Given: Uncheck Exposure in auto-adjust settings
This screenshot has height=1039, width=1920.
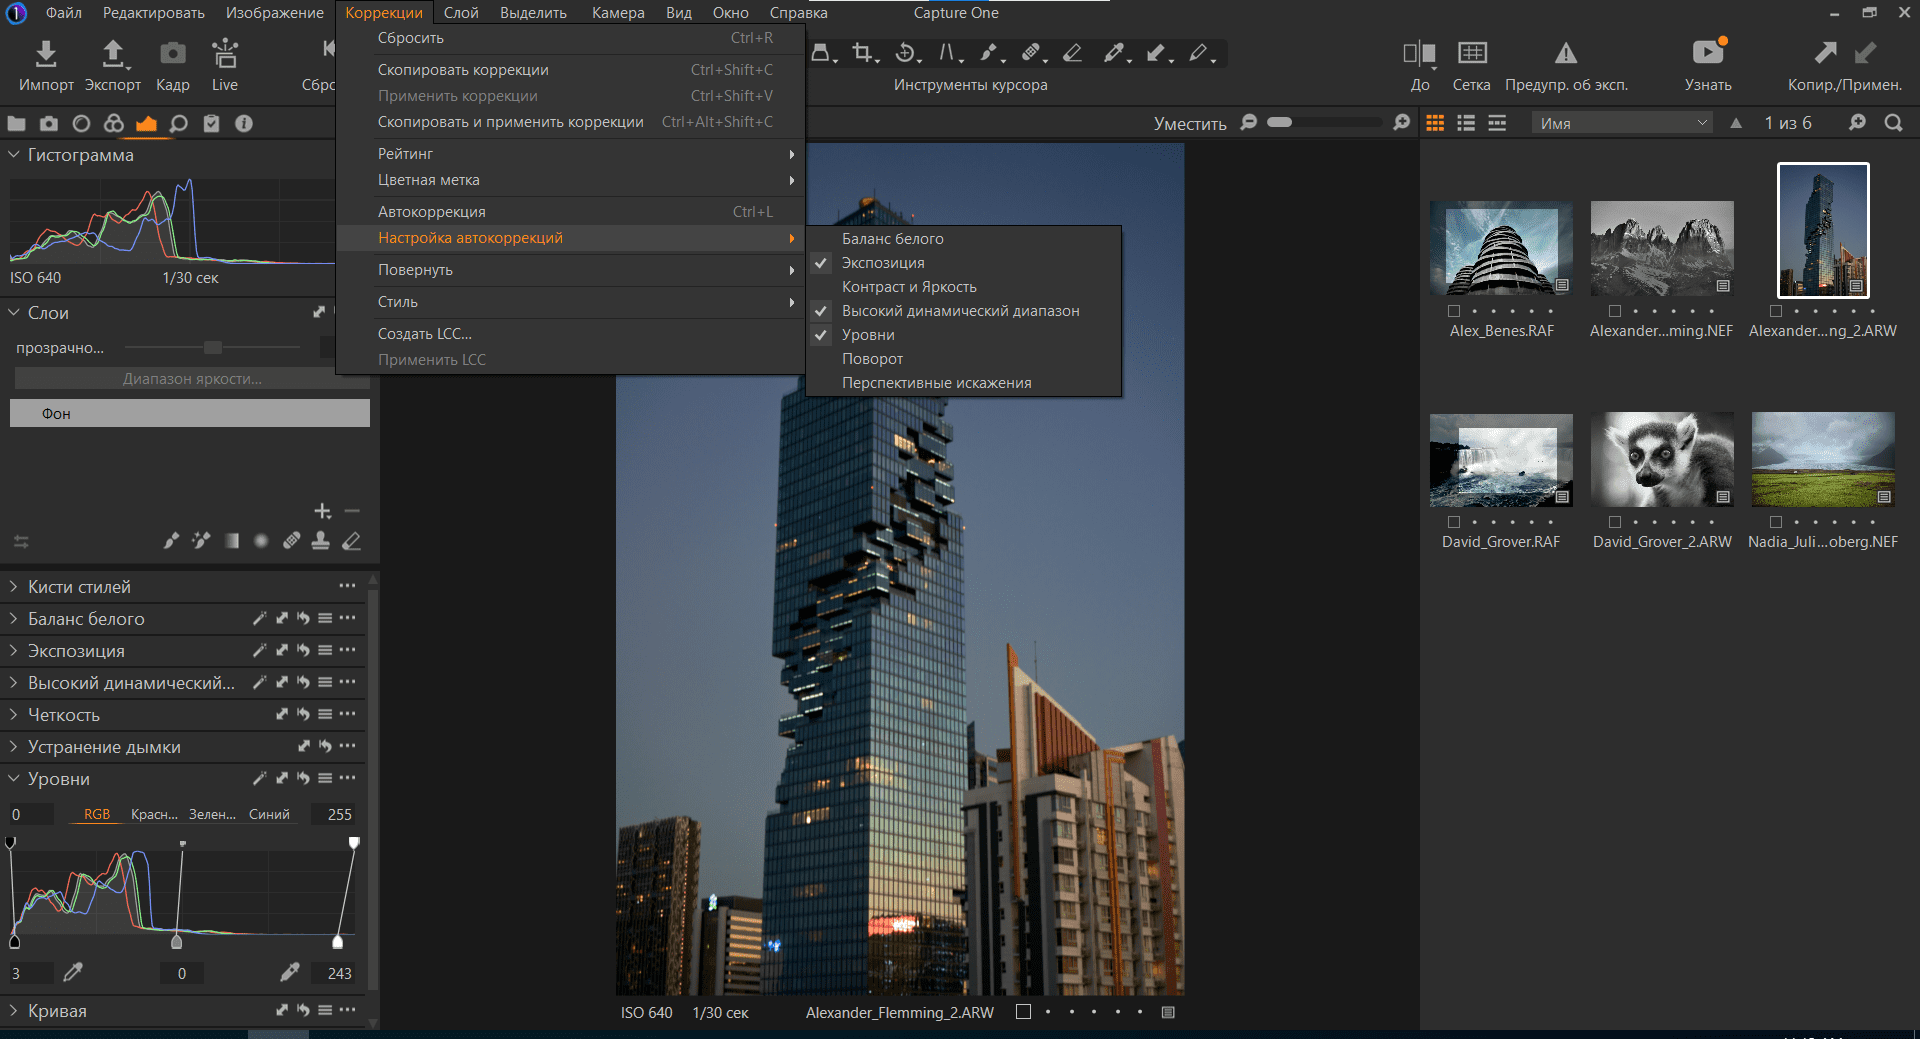Looking at the screenshot, I should [883, 263].
